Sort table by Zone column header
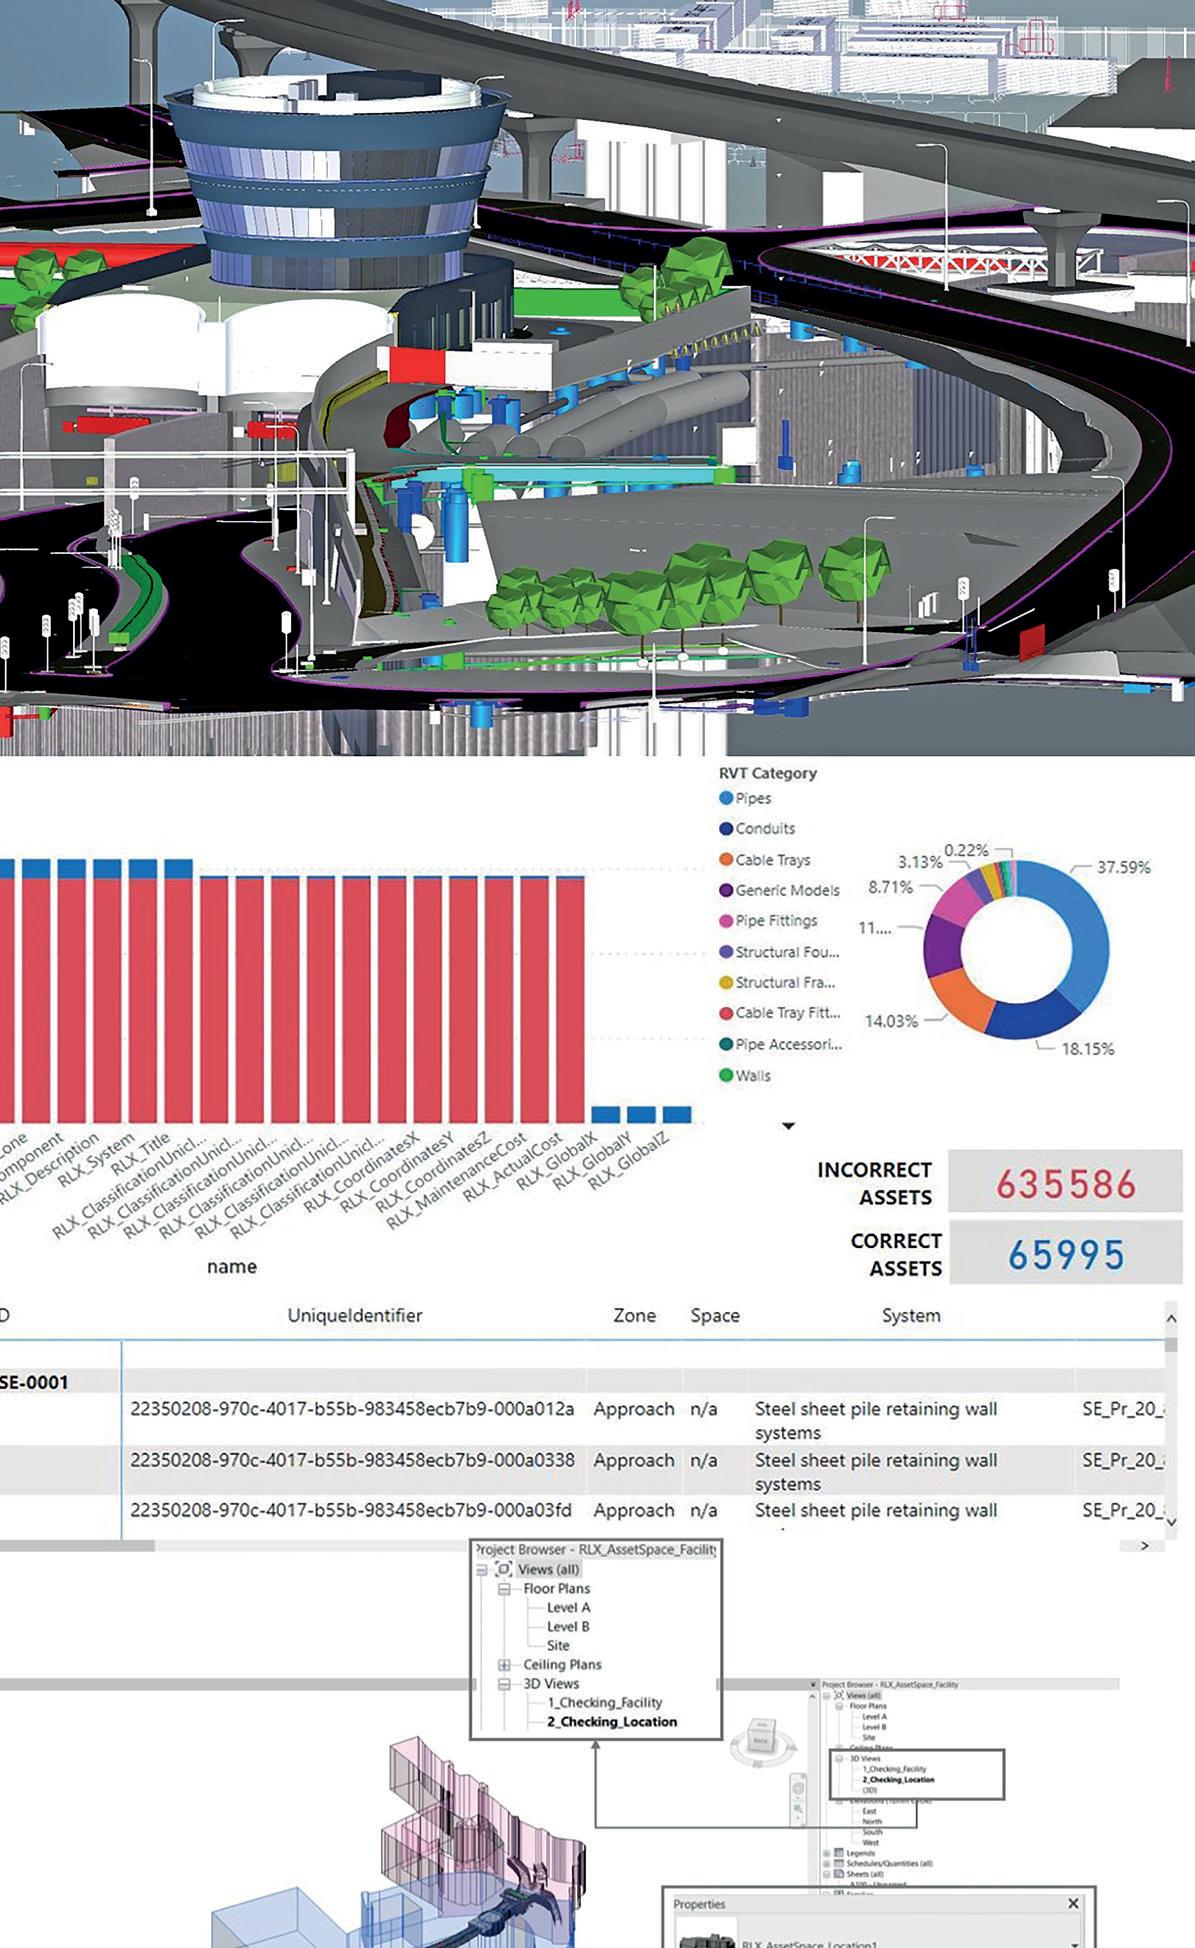 point(634,1316)
